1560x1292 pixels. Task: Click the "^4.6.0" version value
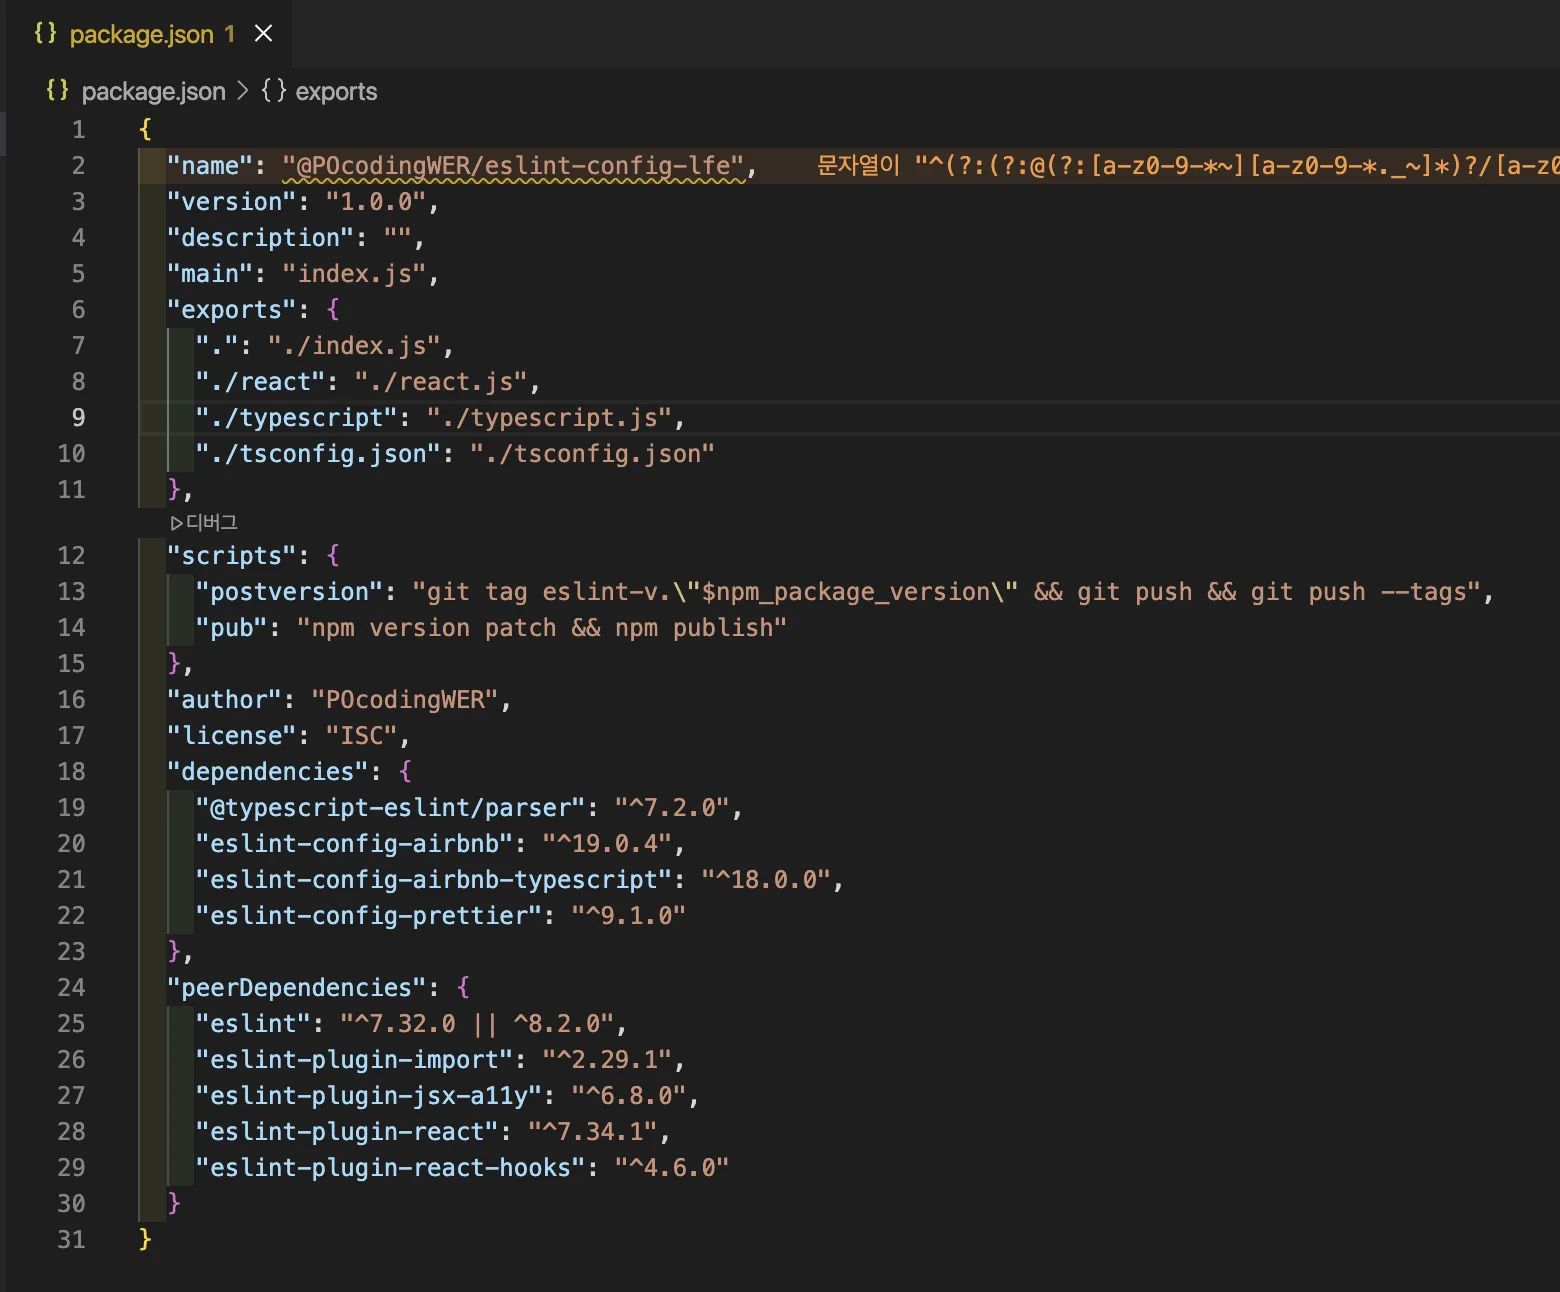pos(673,1167)
